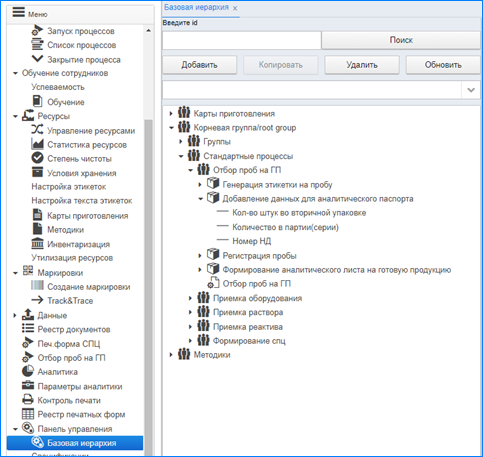
Task: Select Количество в партии(серии) tree leaf
Action: (x=285, y=227)
